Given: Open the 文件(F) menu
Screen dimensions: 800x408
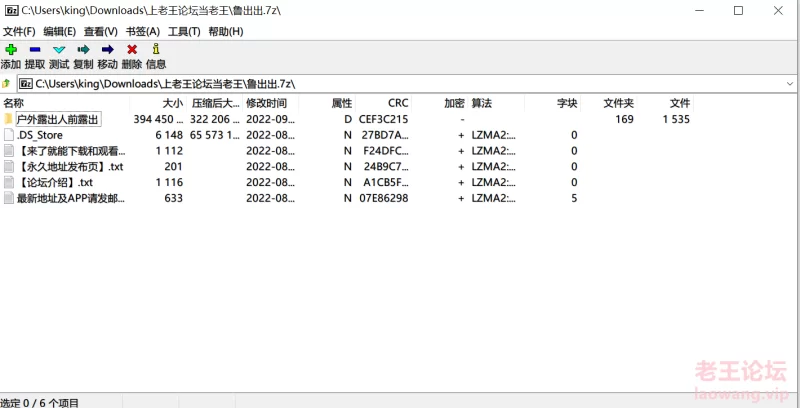Looking at the screenshot, I should coord(19,31).
